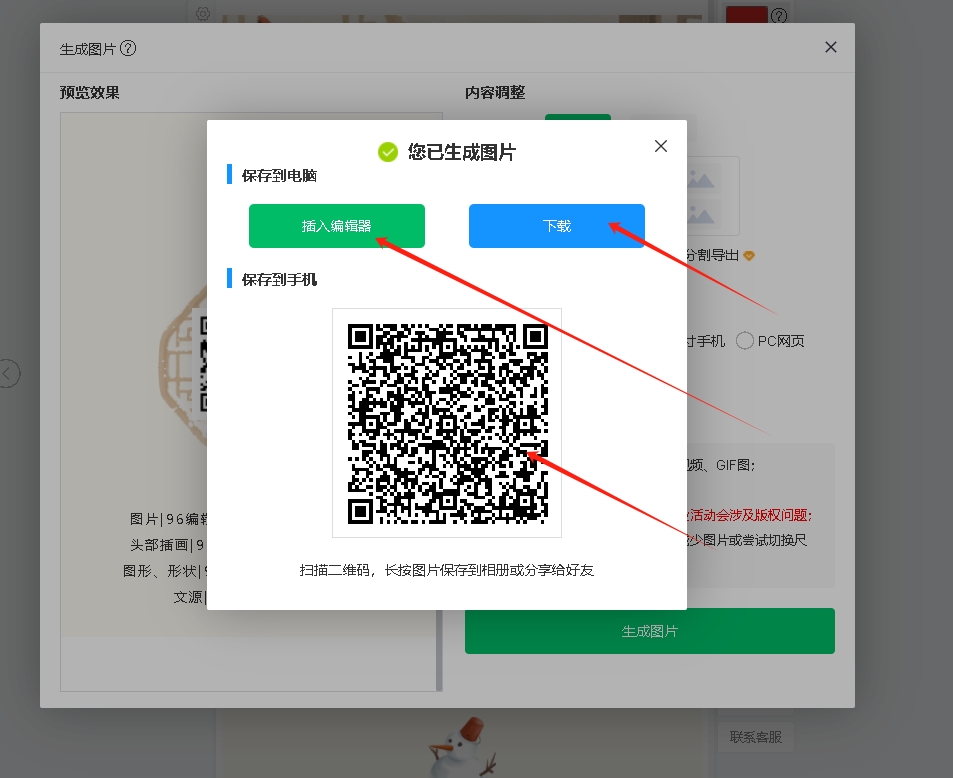953x778 pixels.
Task: Click the gear settings icon at the top
Action: (x=203, y=13)
